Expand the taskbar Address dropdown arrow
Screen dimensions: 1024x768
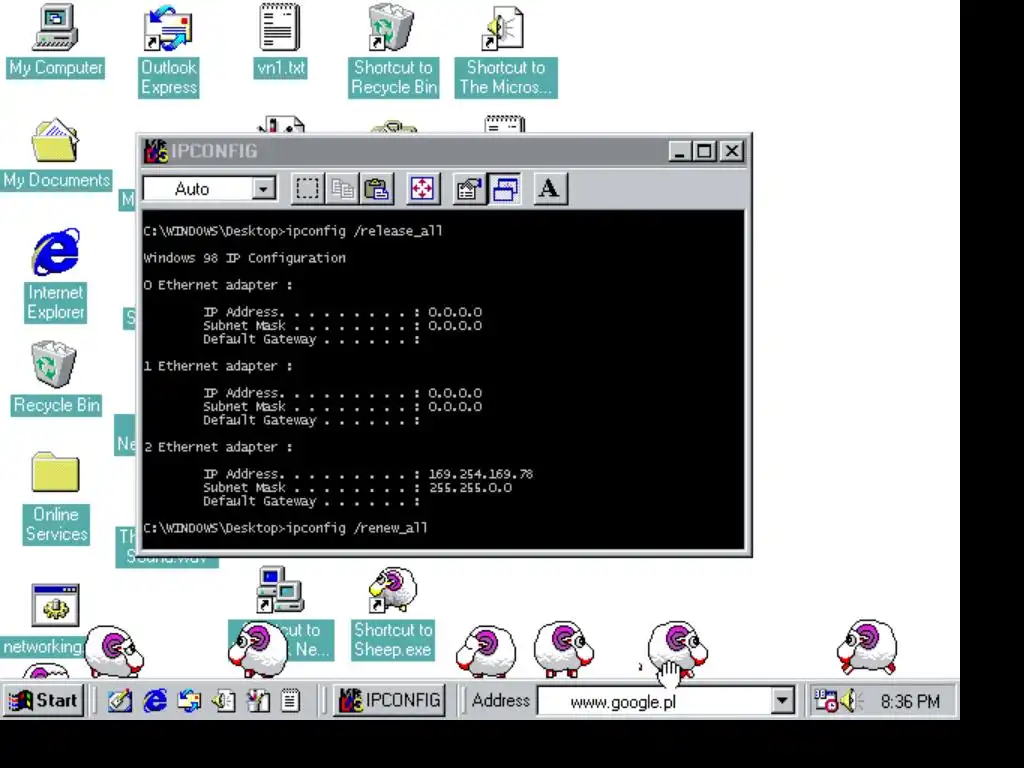(x=782, y=702)
